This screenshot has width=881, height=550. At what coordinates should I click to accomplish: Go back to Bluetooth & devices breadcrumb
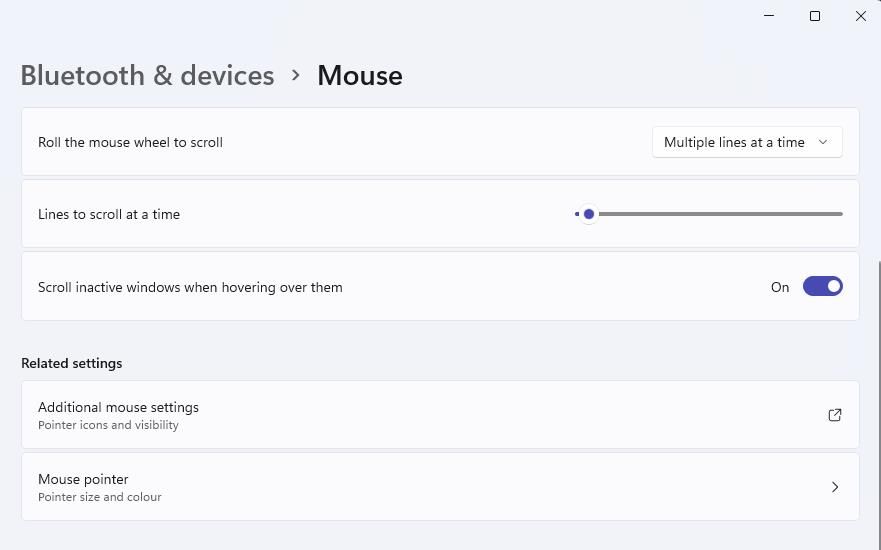pyautogui.click(x=147, y=75)
